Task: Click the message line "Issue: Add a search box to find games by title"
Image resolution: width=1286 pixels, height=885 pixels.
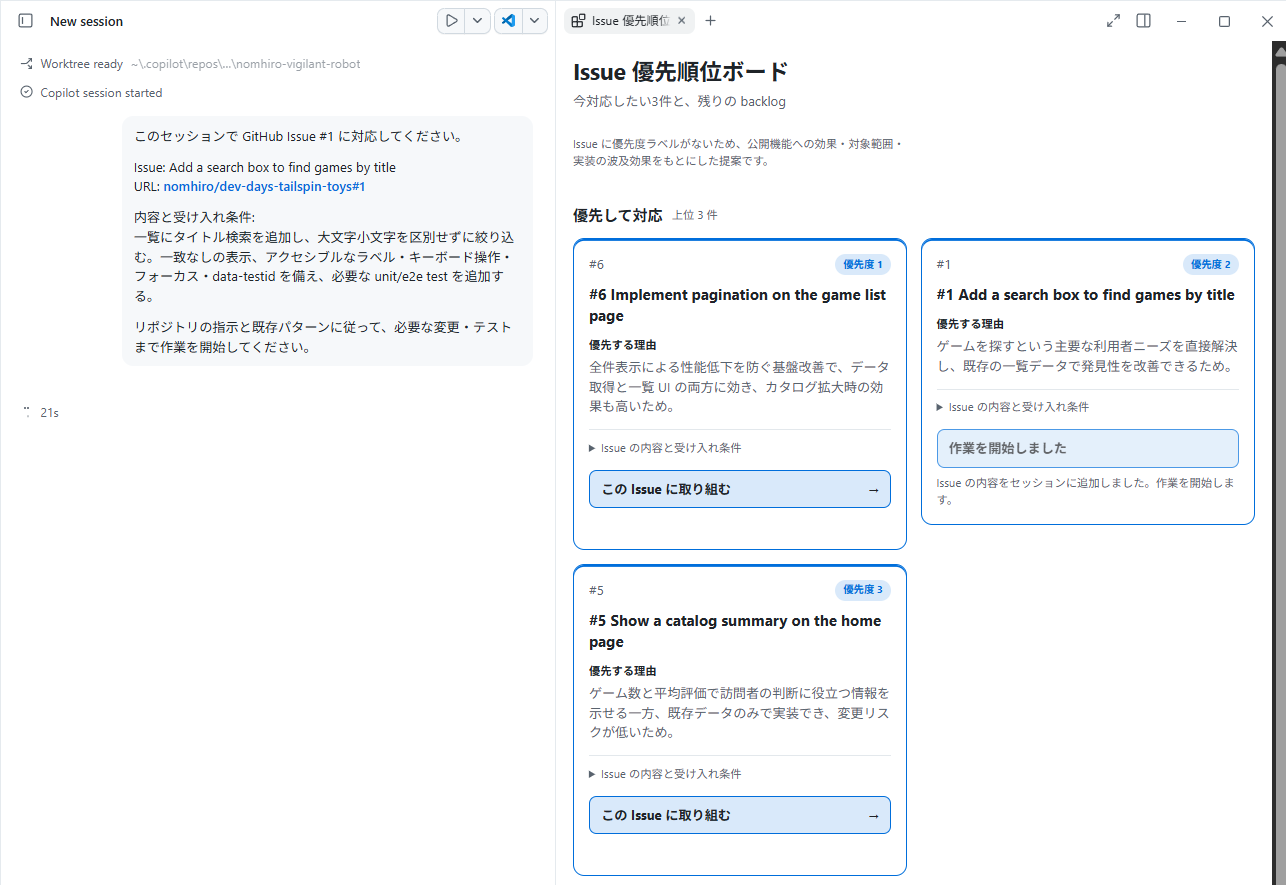Action: pos(265,168)
